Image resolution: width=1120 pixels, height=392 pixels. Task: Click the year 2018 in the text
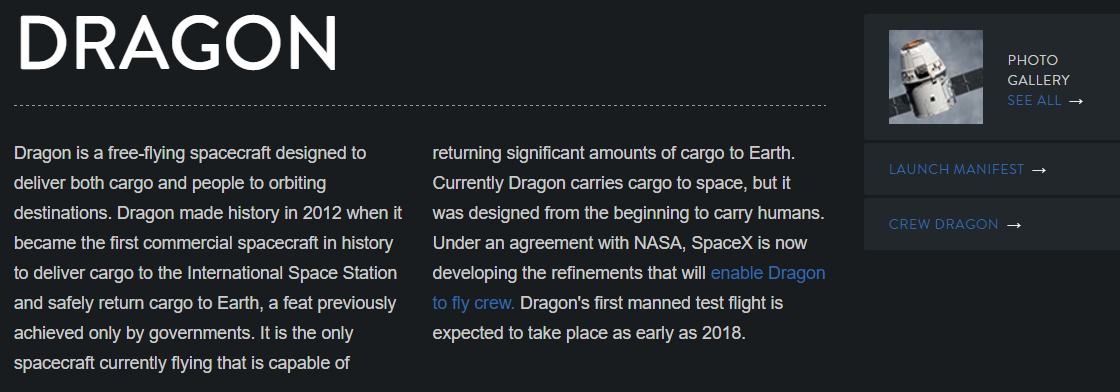click(x=724, y=333)
